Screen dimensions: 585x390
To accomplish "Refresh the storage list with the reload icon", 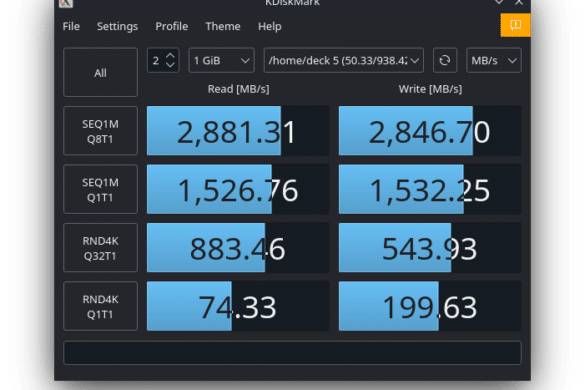I will click(445, 60).
